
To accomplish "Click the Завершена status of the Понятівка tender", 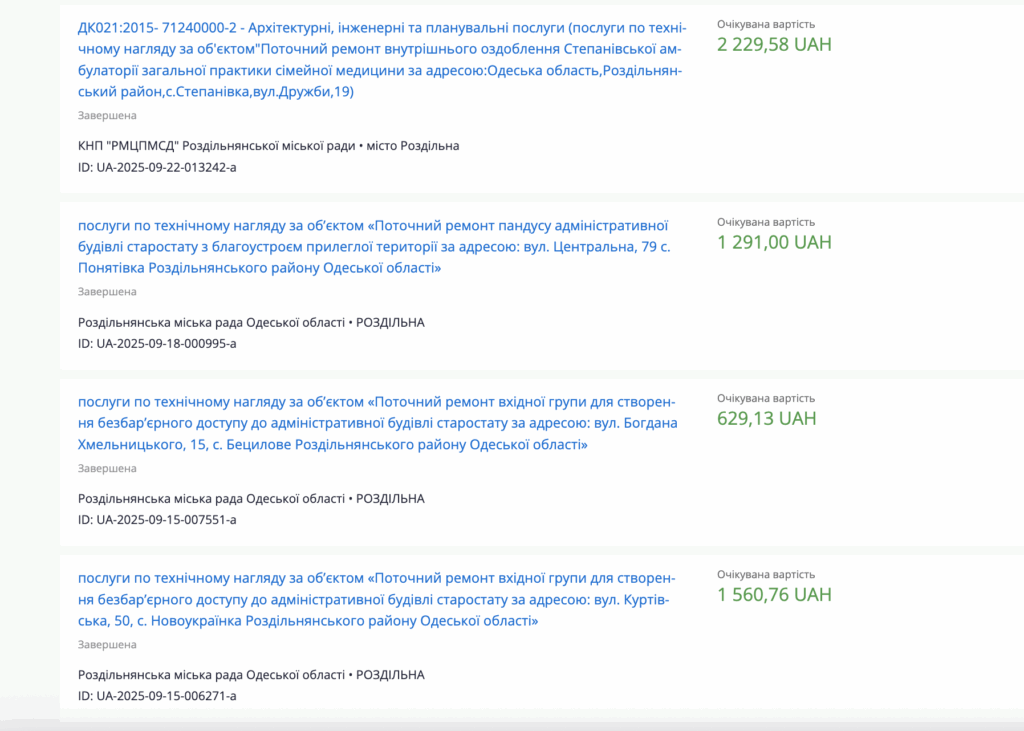I will pos(107,292).
